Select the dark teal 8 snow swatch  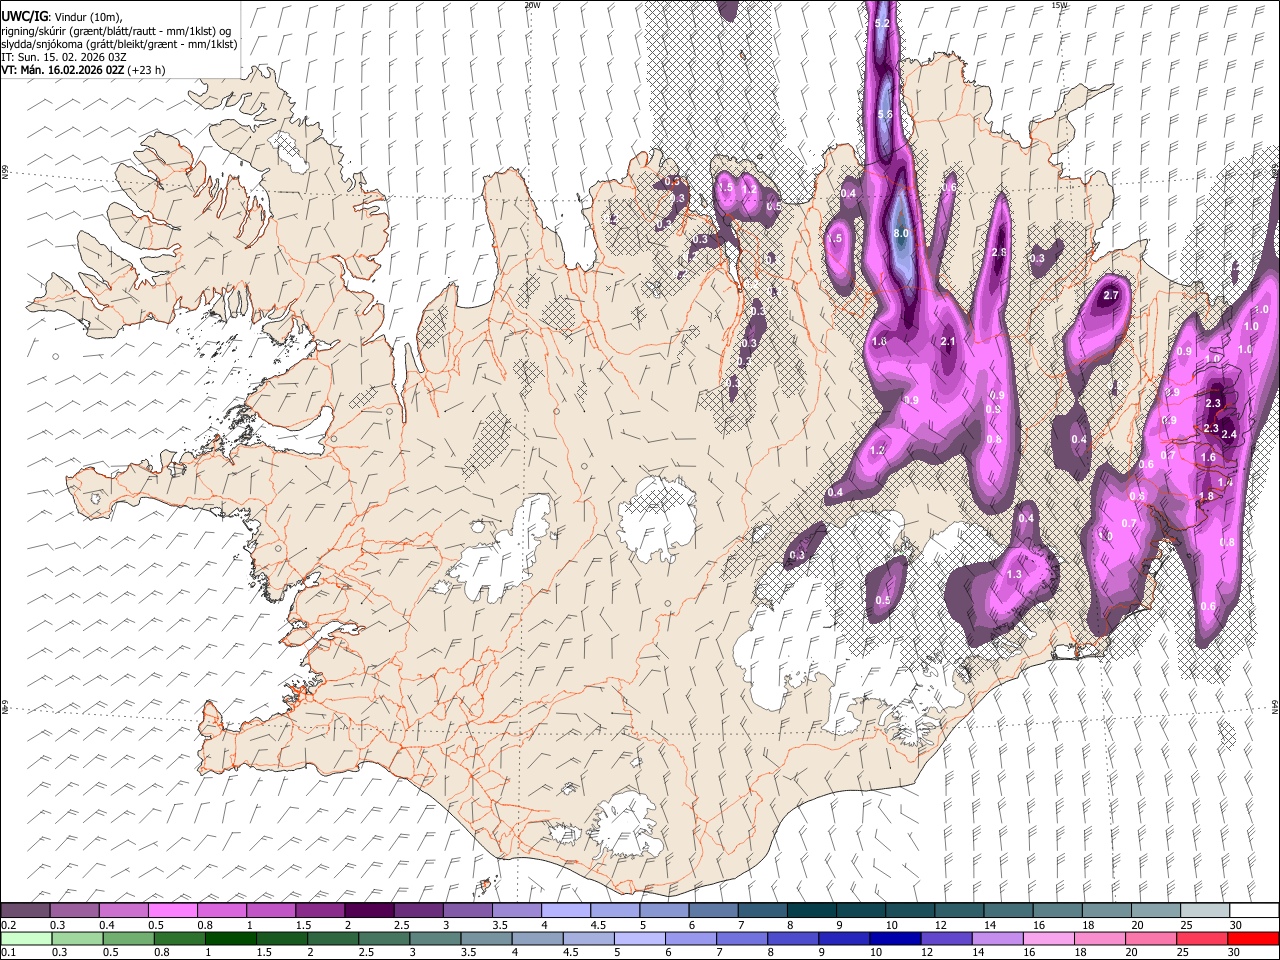tap(811, 910)
